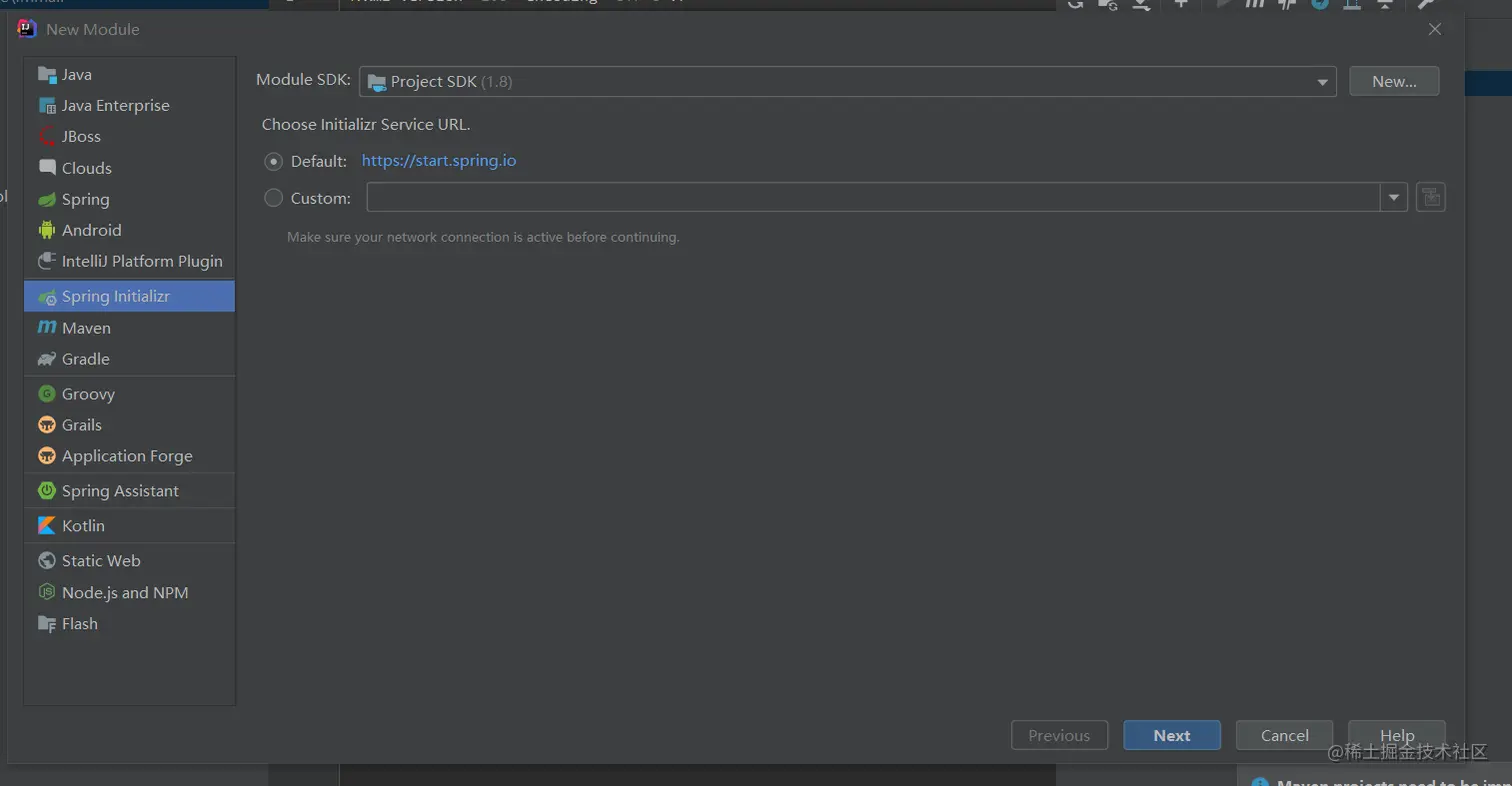Screen dimensions: 1512x786
Task: Select the Default service URL radio
Action: point(273,161)
